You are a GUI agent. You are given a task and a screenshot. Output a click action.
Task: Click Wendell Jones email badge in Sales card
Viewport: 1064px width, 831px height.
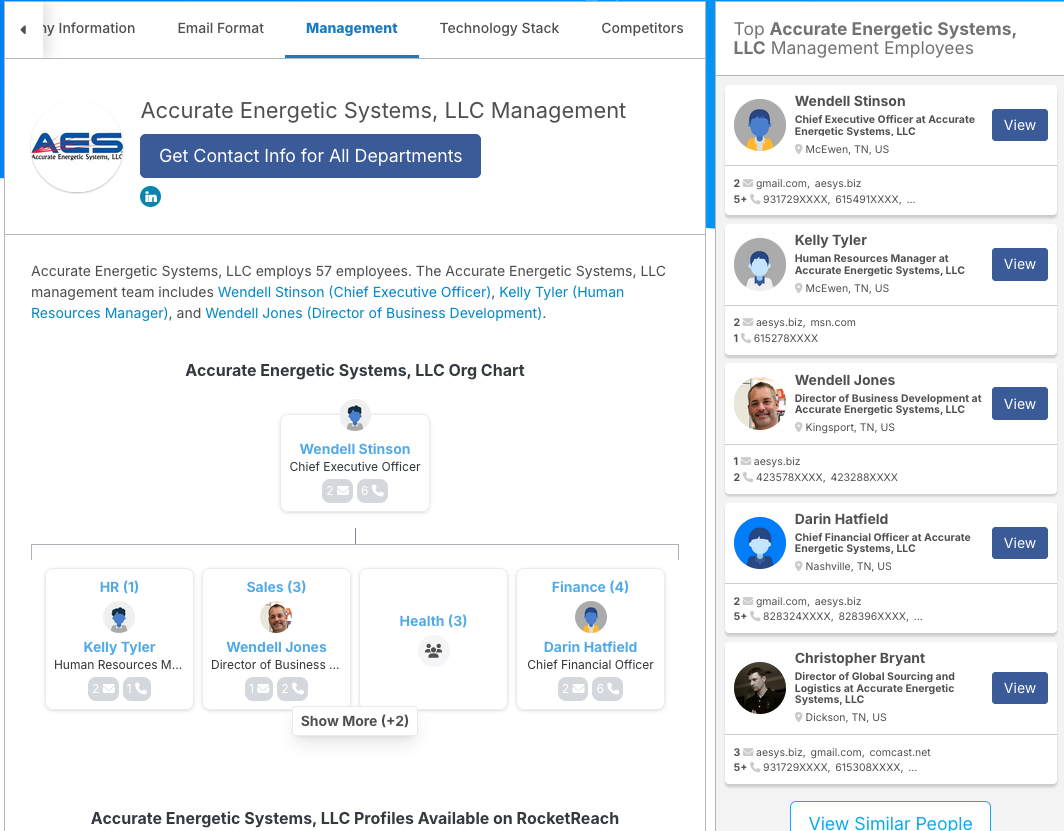click(259, 689)
